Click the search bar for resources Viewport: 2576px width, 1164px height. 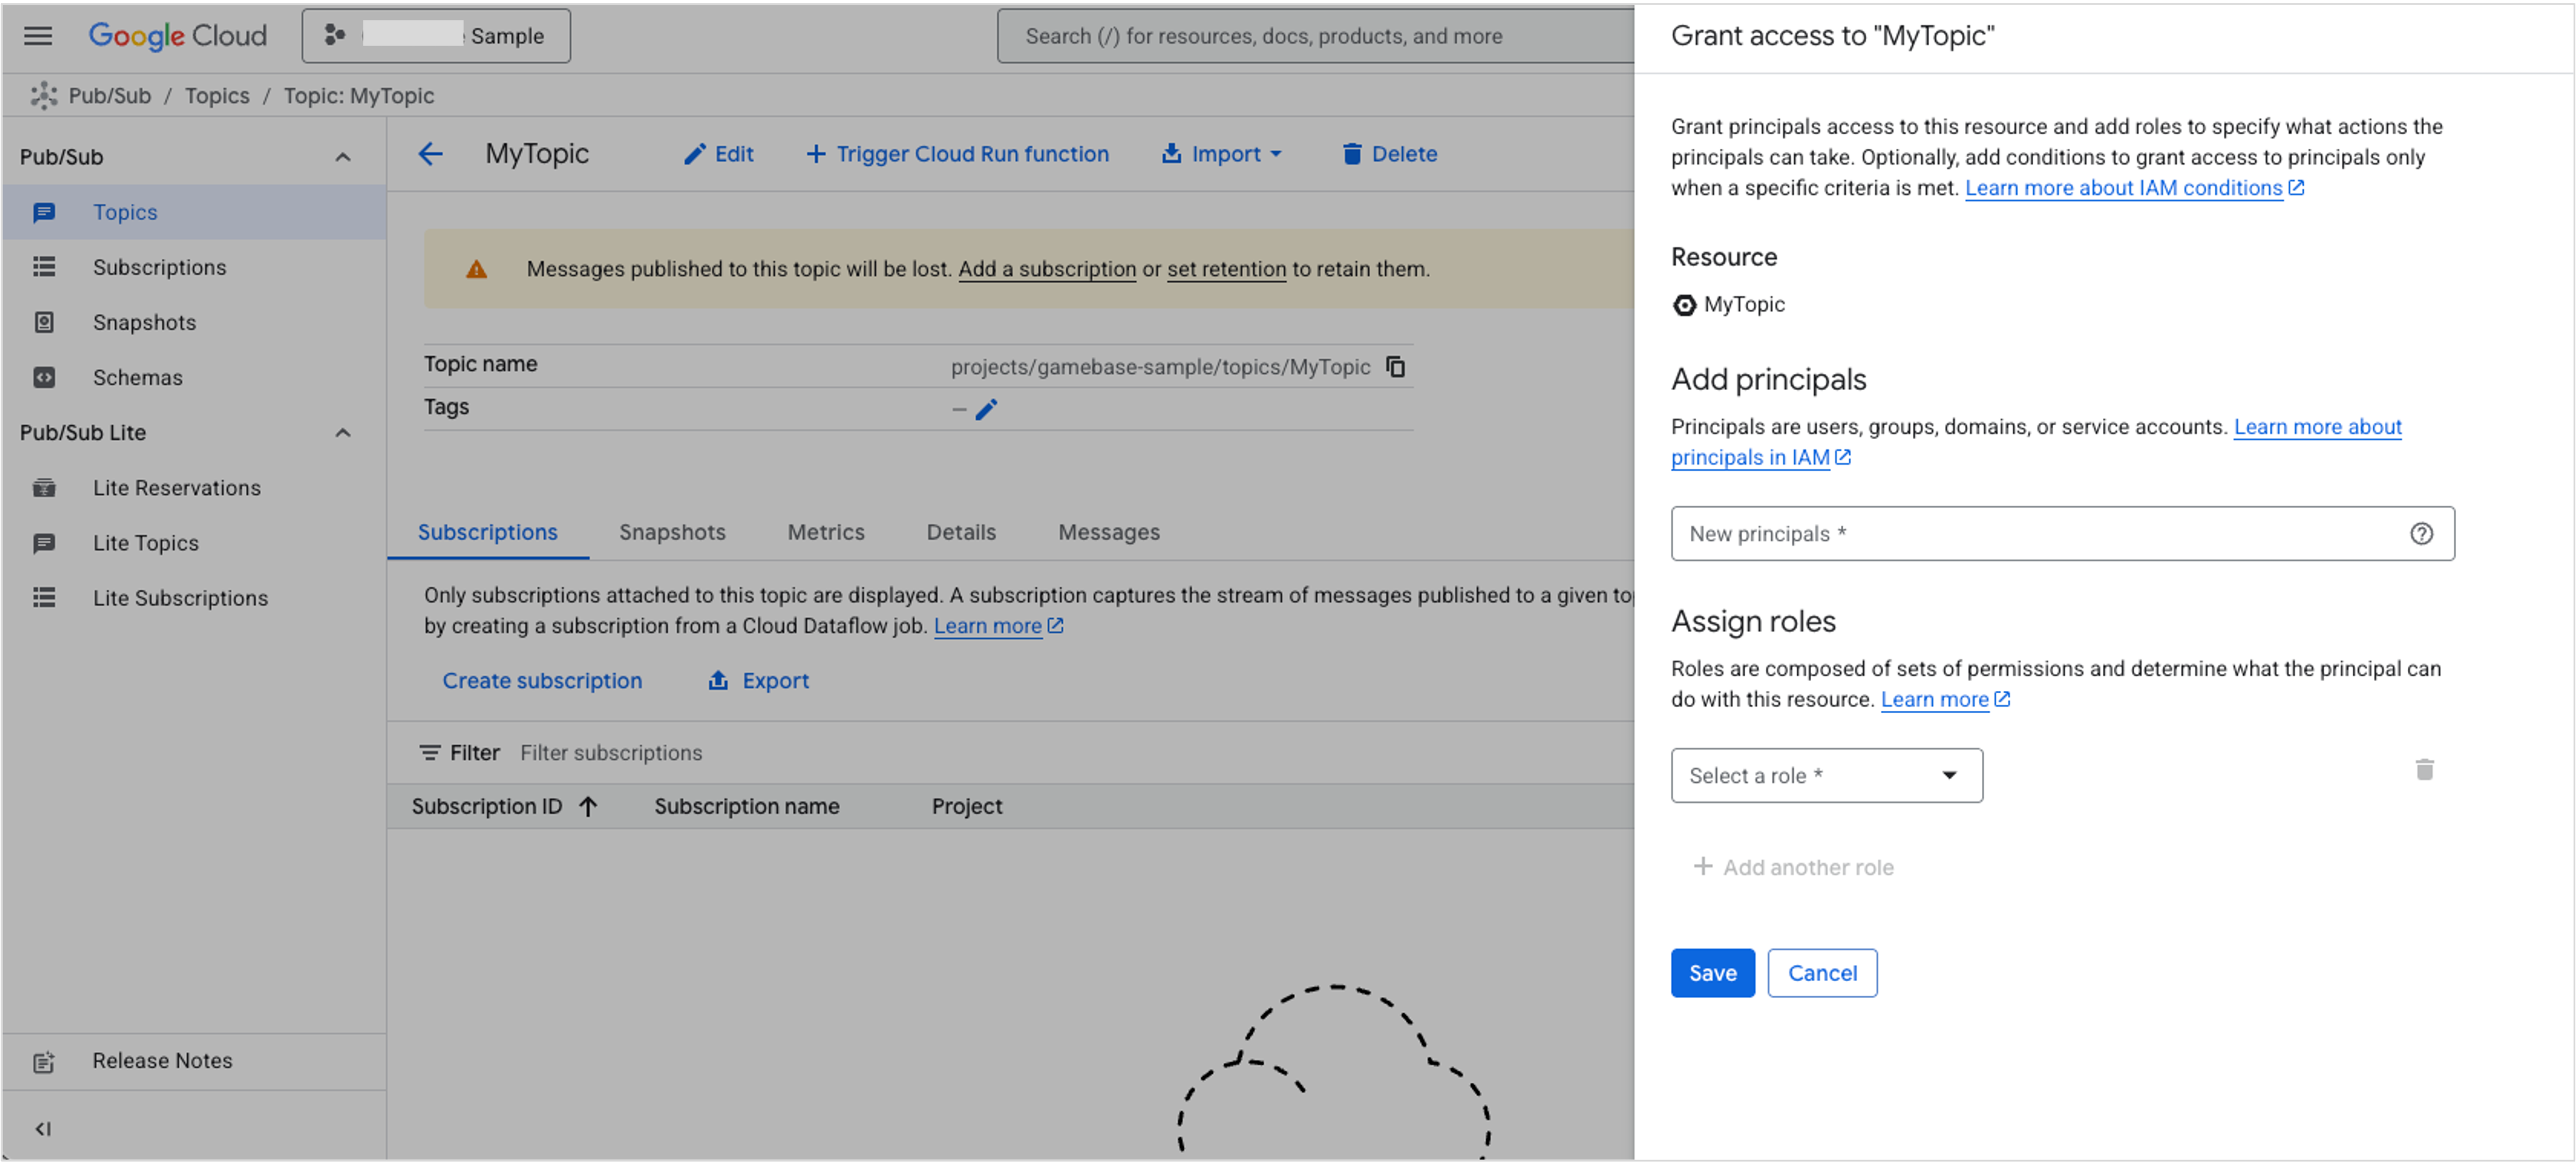[1315, 36]
